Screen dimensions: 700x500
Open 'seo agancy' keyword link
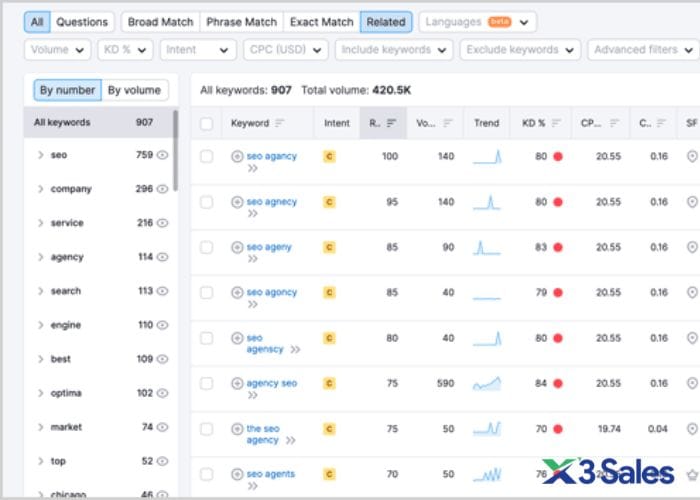272,156
